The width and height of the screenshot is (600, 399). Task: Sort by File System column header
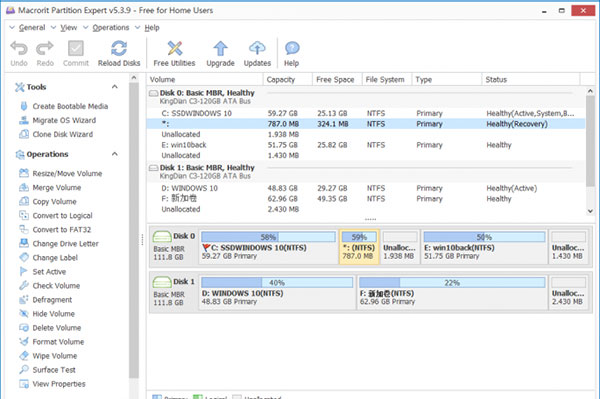point(386,80)
